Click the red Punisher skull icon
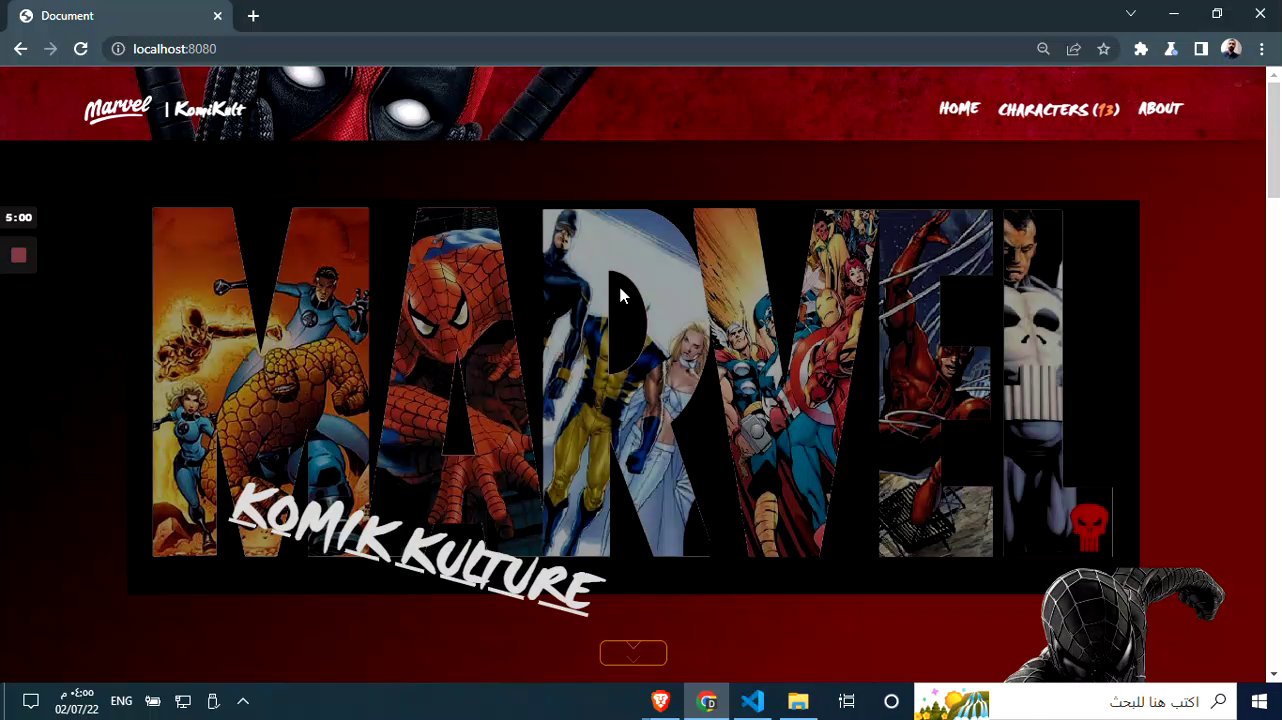This screenshot has width=1282, height=720. pos(1088,527)
